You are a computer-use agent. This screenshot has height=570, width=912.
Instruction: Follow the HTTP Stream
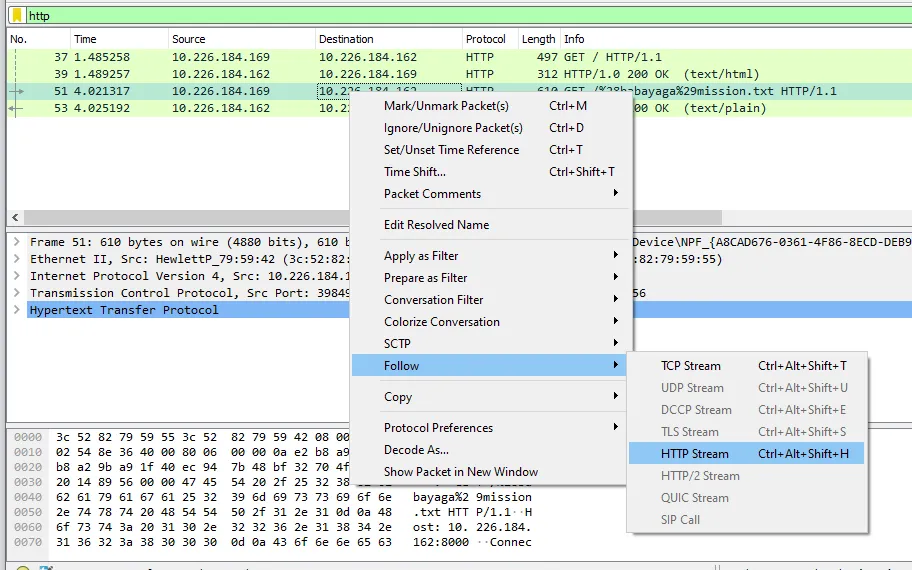pos(747,454)
